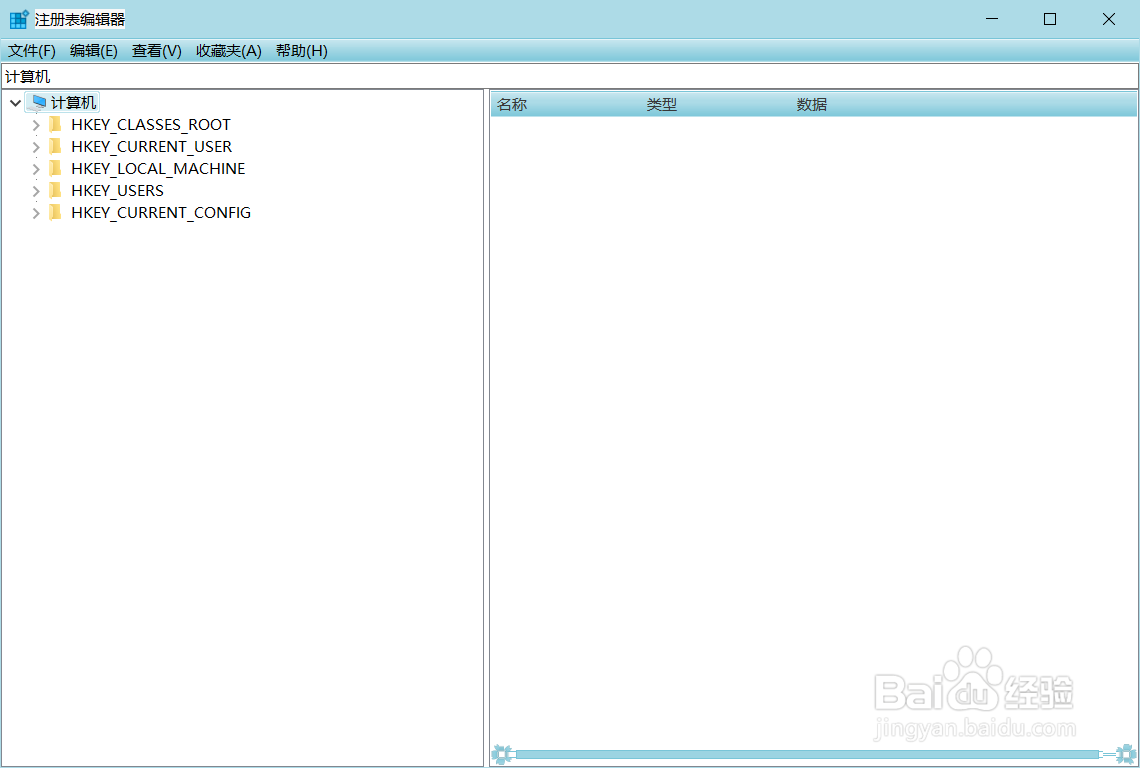Collapse the 计算机 root node
Image resolution: width=1140 pixels, height=768 pixels.
coord(15,103)
